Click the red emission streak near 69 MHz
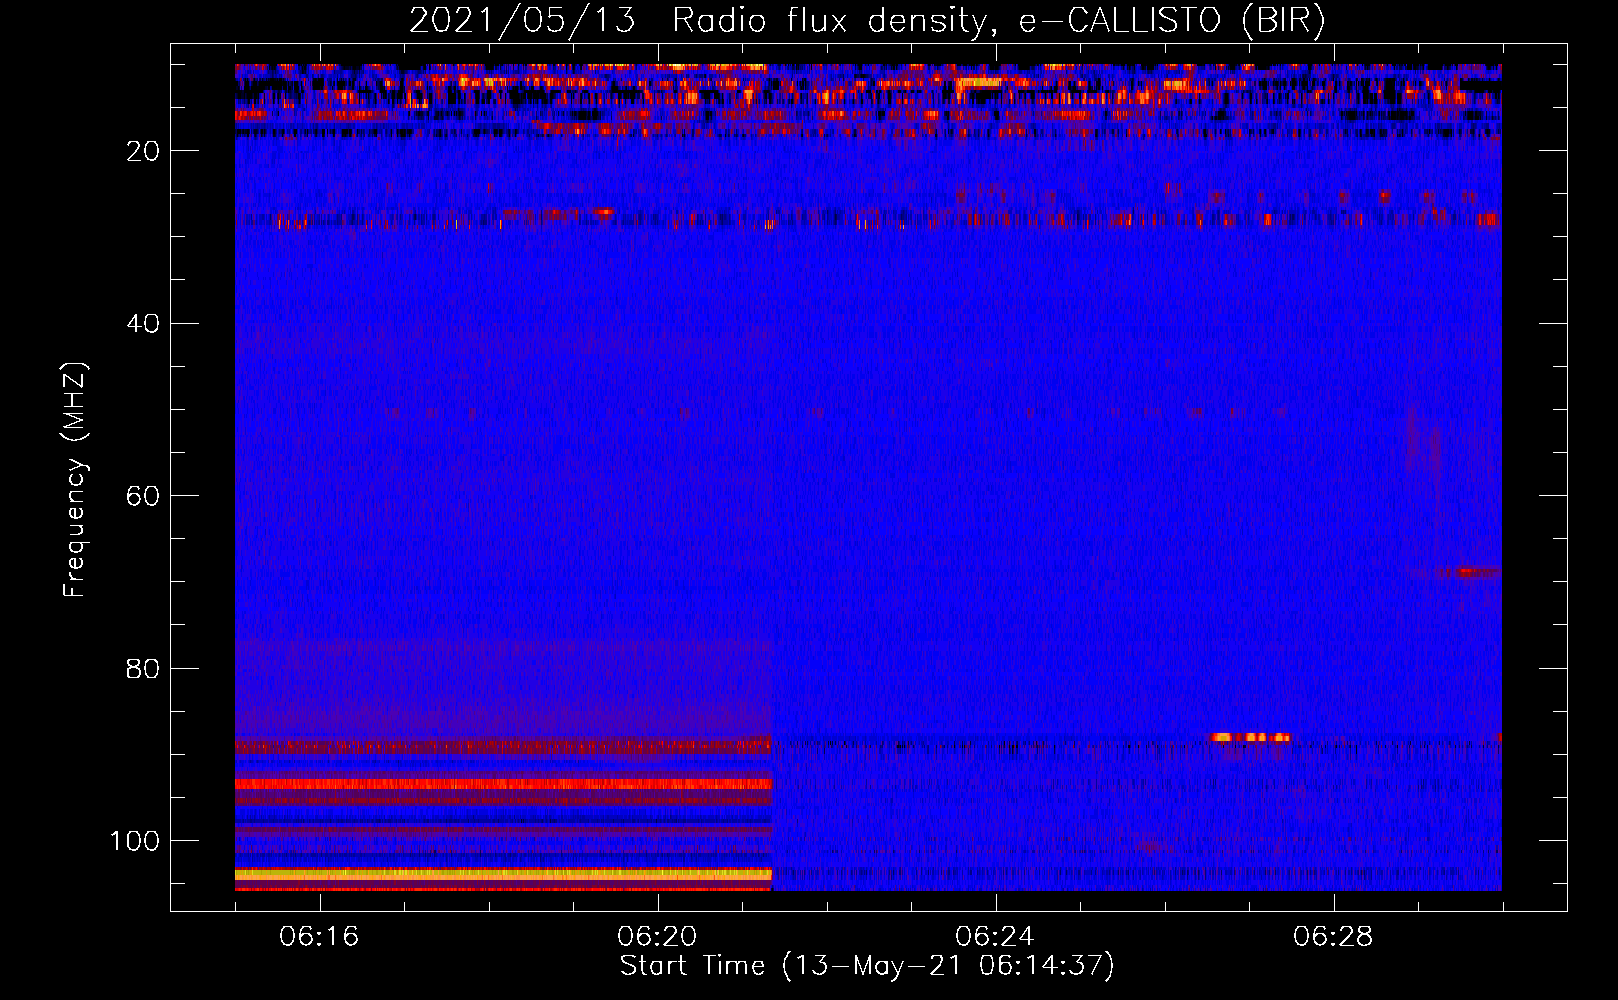Image resolution: width=1618 pixels, height=1000 pixels. pyautogui.click(x=1470, y=573)
